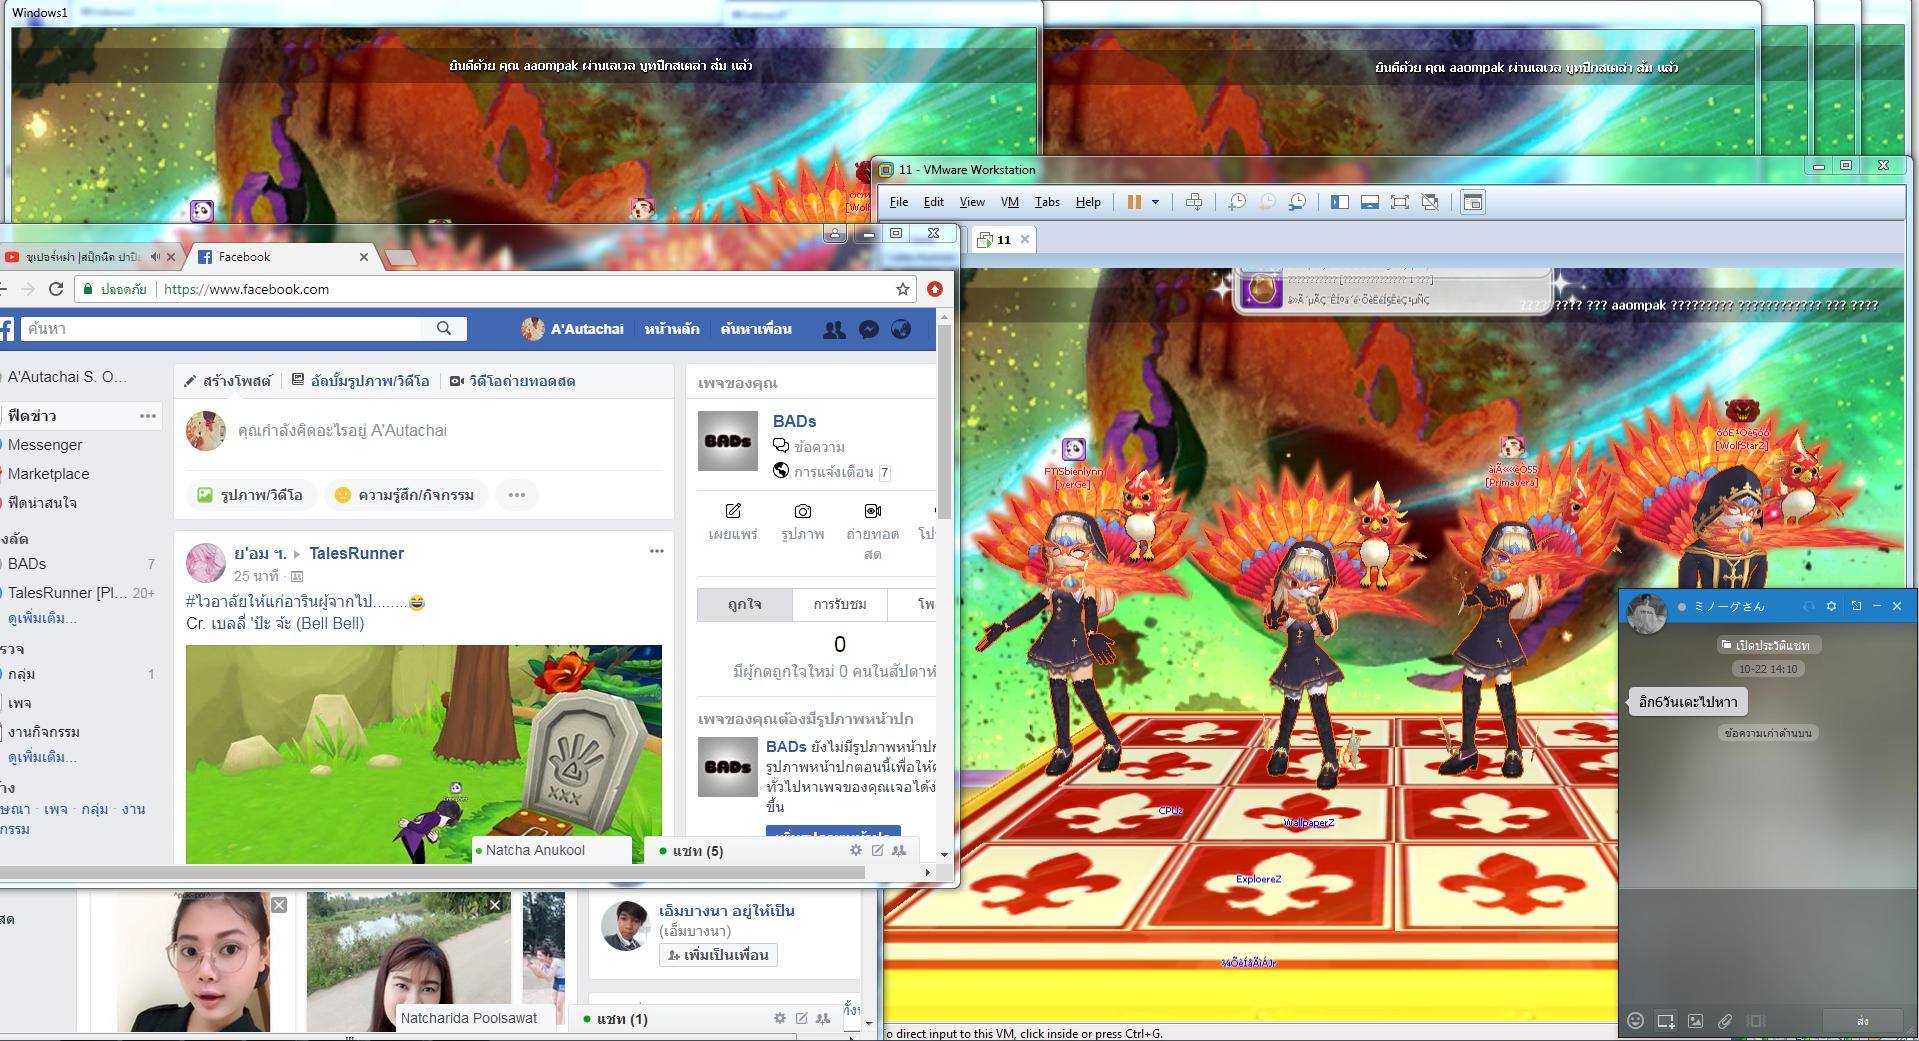Image resolution: width=1919 pixels, height=1041 pixels.
Task: Select the การรับชม tab in BADs panel
Action: coord(840,604)
